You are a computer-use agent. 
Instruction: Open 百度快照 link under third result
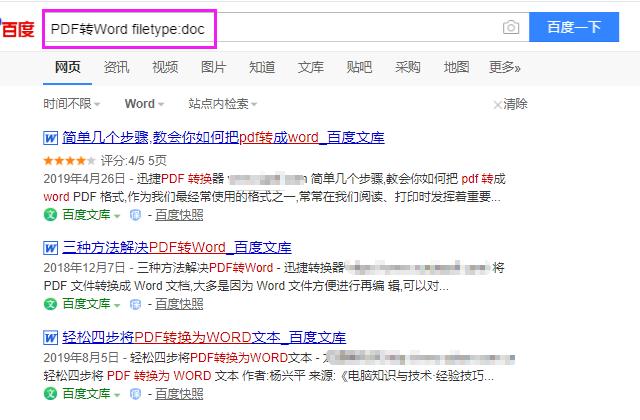pyautogui.click(x=179, y=394)
